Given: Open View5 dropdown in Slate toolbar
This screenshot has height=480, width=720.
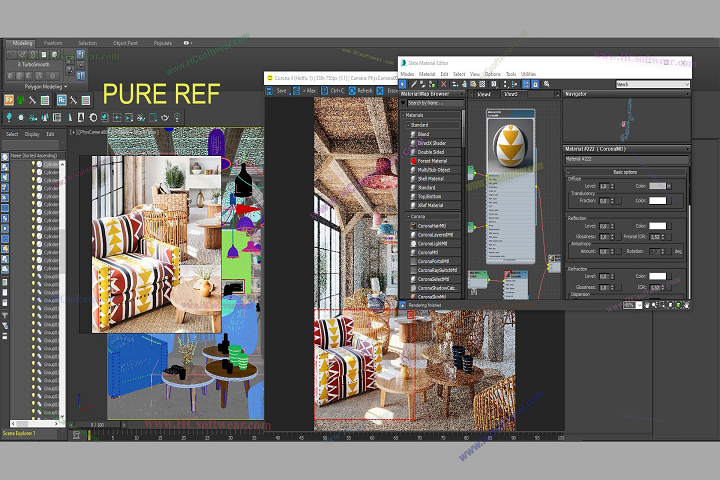Looking at the screenshot, I should pyautogui.click(x=652, y=84).
